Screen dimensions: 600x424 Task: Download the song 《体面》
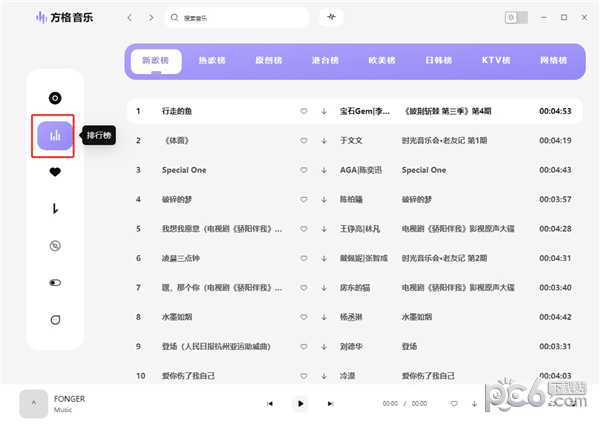(324, 141)
